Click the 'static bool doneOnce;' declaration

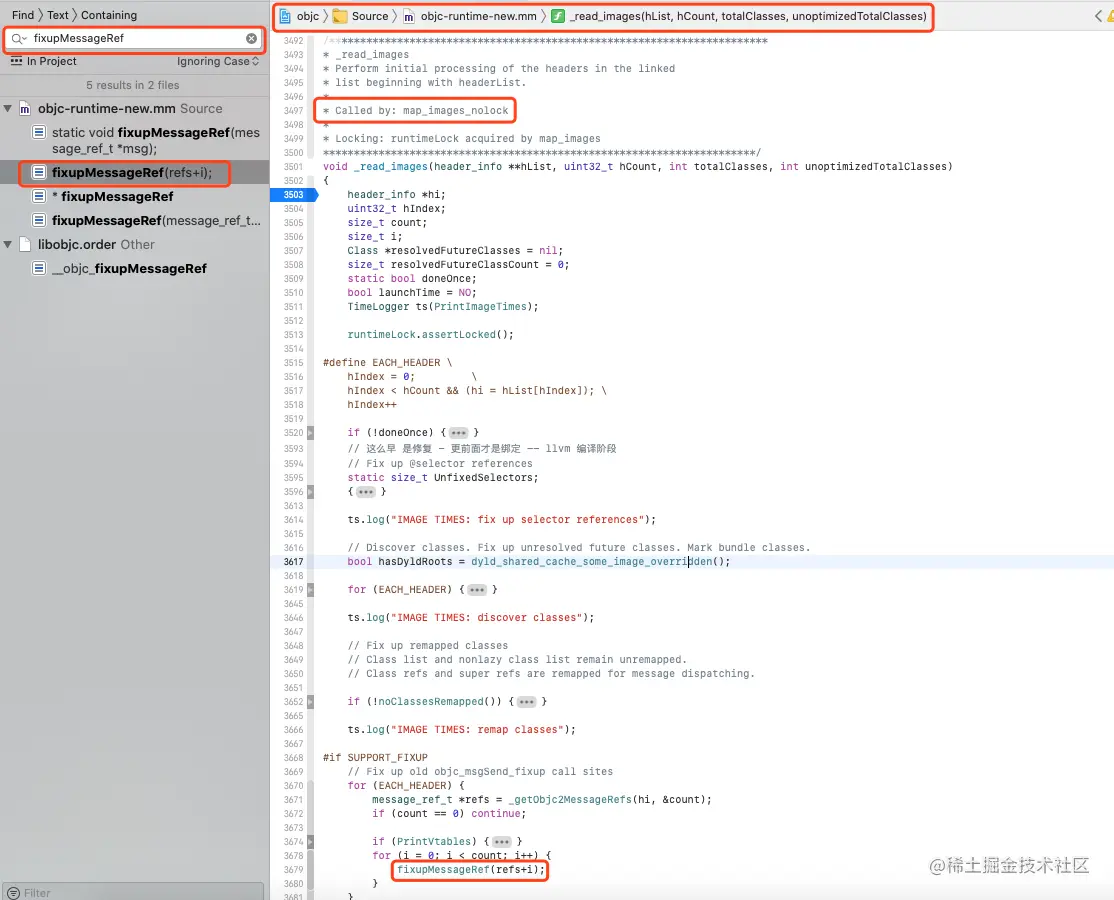pos(412,279)
